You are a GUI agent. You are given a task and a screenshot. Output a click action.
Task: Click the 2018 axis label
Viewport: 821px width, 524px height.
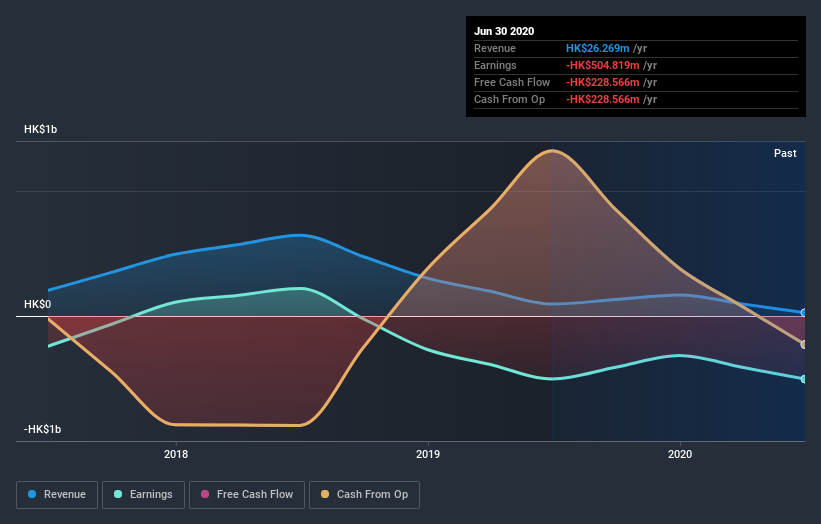[x=176, y=454]
